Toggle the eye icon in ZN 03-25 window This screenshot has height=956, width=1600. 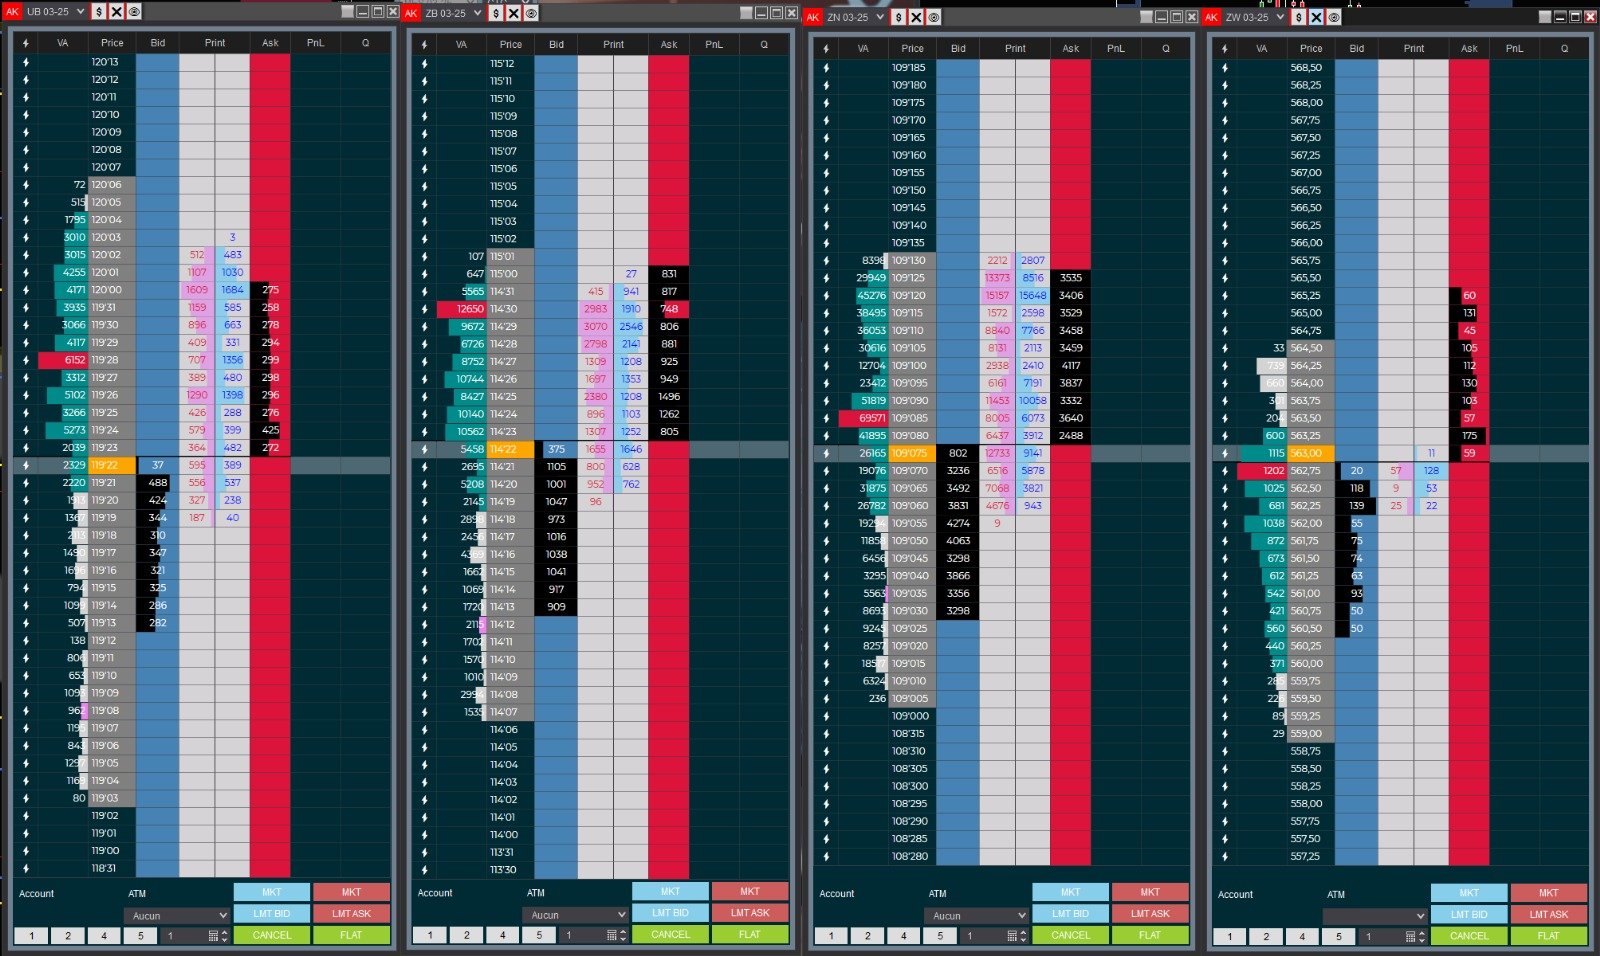coord(934,17)
